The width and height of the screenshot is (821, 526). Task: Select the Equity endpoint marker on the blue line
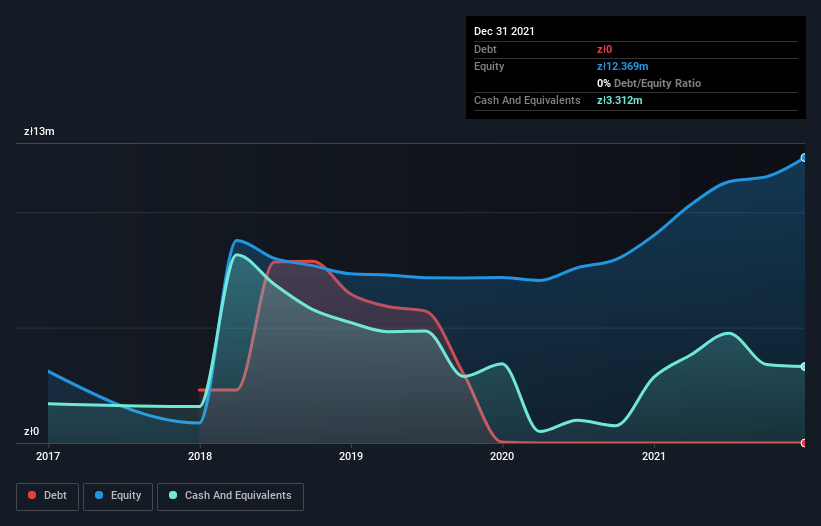pyautogui.click(x=804, y=158)
